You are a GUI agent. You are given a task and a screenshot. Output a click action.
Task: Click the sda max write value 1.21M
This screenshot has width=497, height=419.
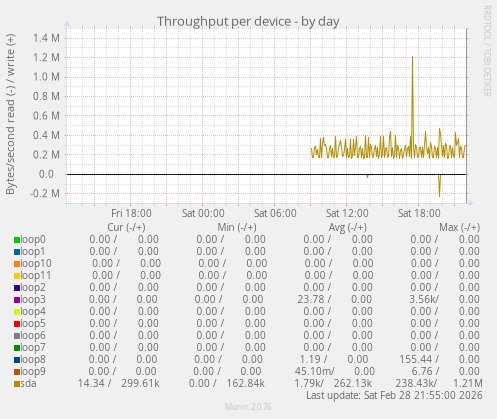coord(467,383)
